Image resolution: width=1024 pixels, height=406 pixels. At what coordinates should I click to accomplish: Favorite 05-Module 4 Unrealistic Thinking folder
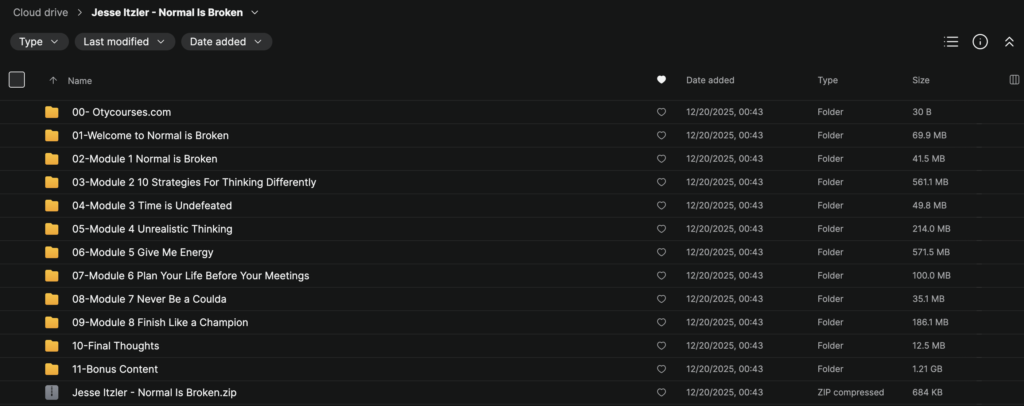click(661, 229)
